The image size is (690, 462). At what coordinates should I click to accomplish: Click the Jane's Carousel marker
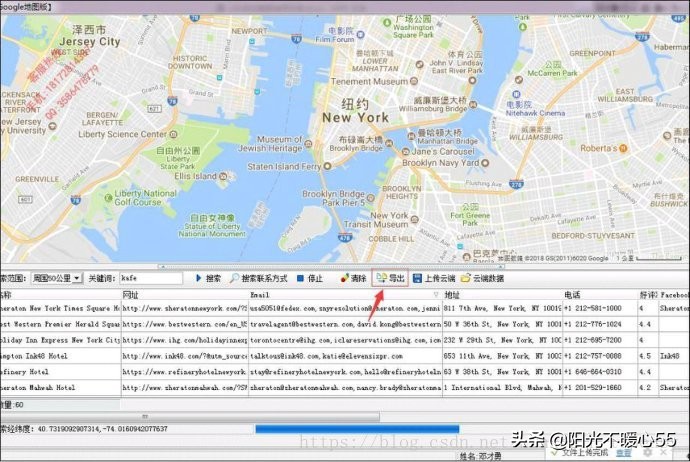(406, 152)
